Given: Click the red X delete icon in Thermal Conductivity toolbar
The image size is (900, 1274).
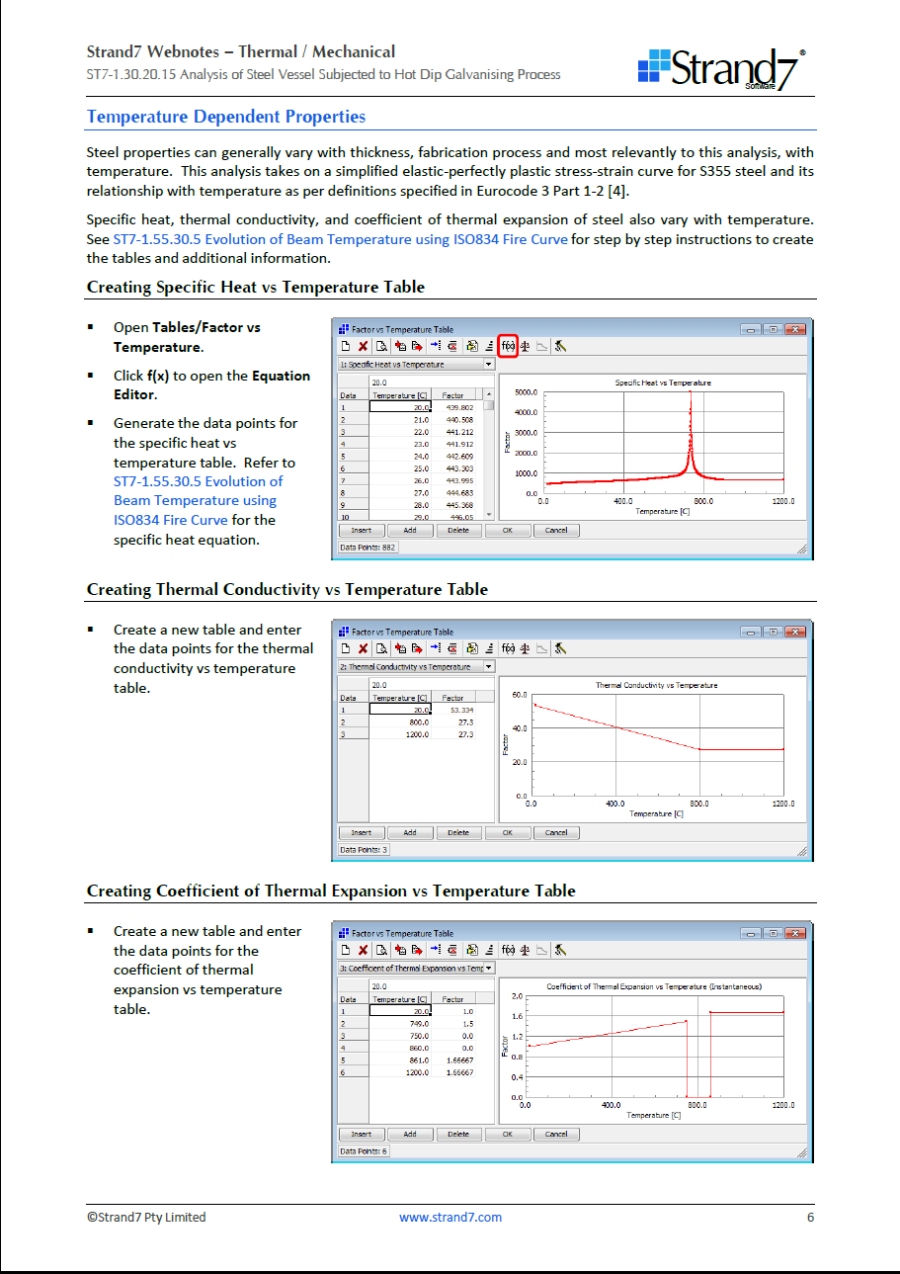Looking at the screenshot, I should 363,649.
